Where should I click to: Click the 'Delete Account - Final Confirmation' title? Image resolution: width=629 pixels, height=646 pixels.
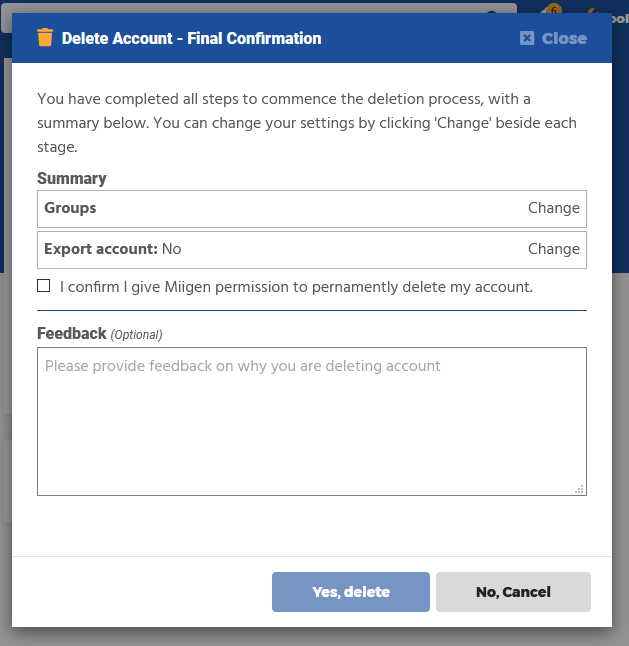(191, 38)
